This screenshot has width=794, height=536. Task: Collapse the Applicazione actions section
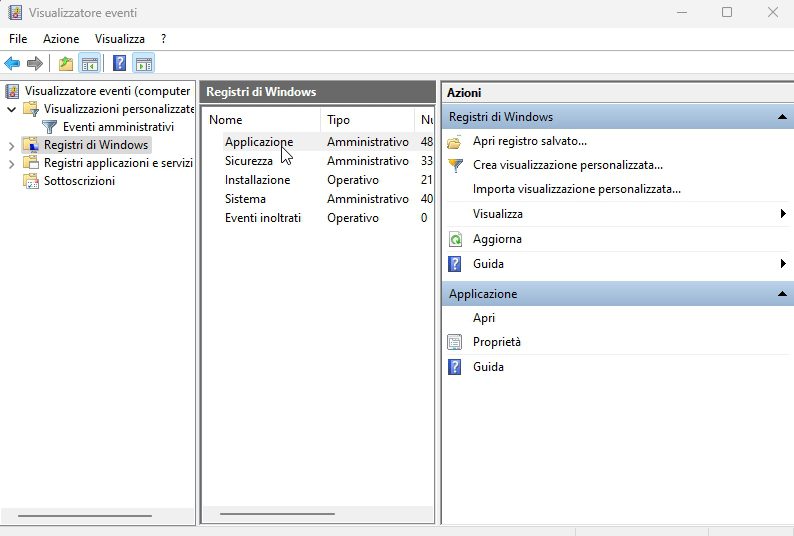782,294
